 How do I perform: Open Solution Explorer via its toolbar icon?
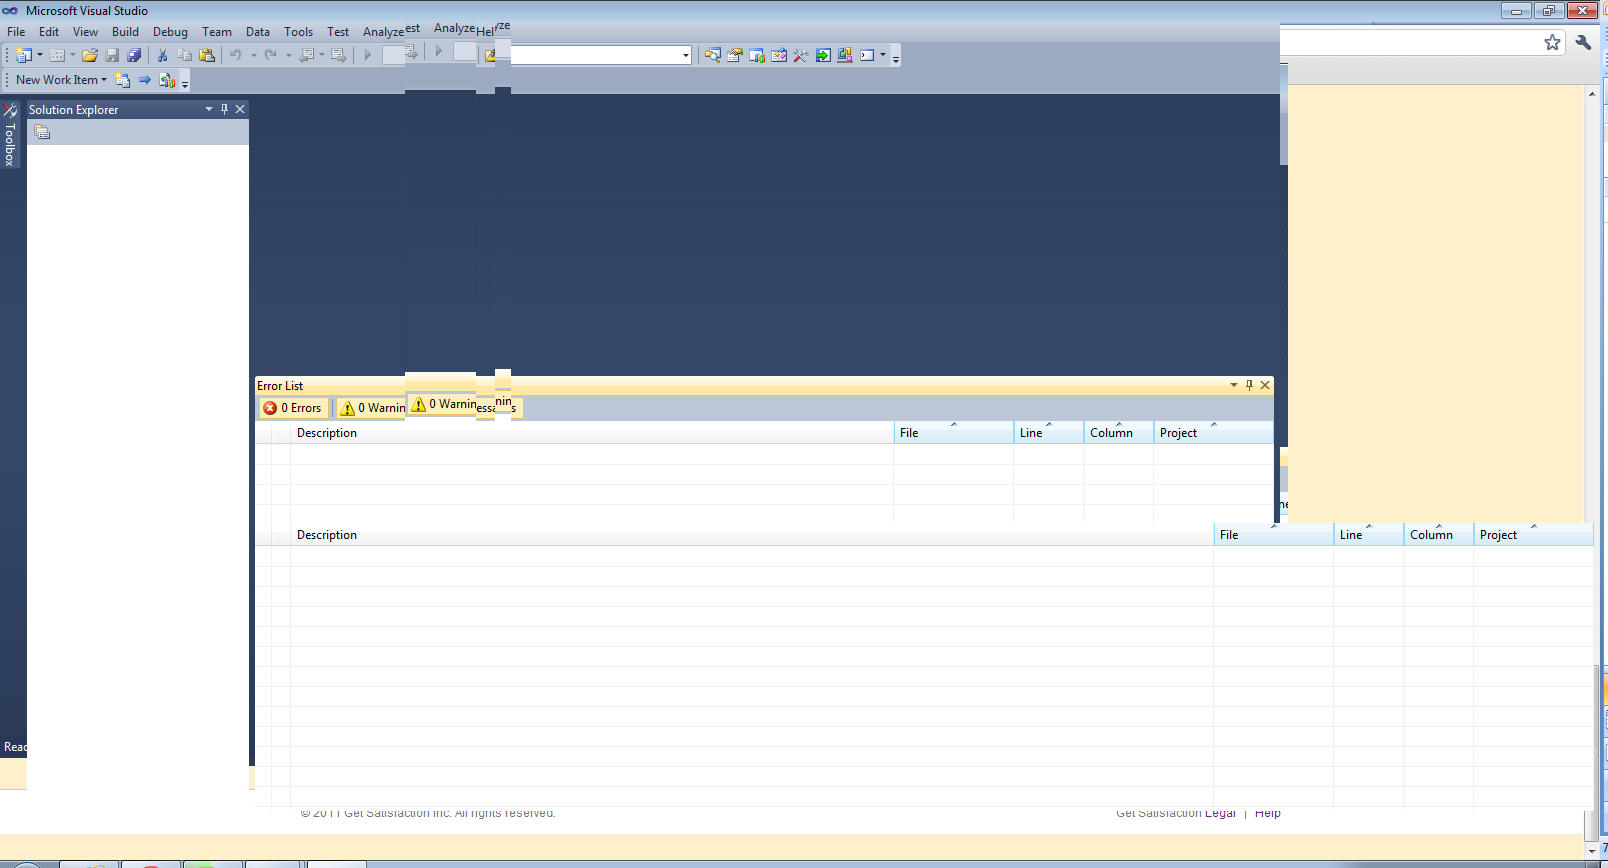[x=713, y=55]
